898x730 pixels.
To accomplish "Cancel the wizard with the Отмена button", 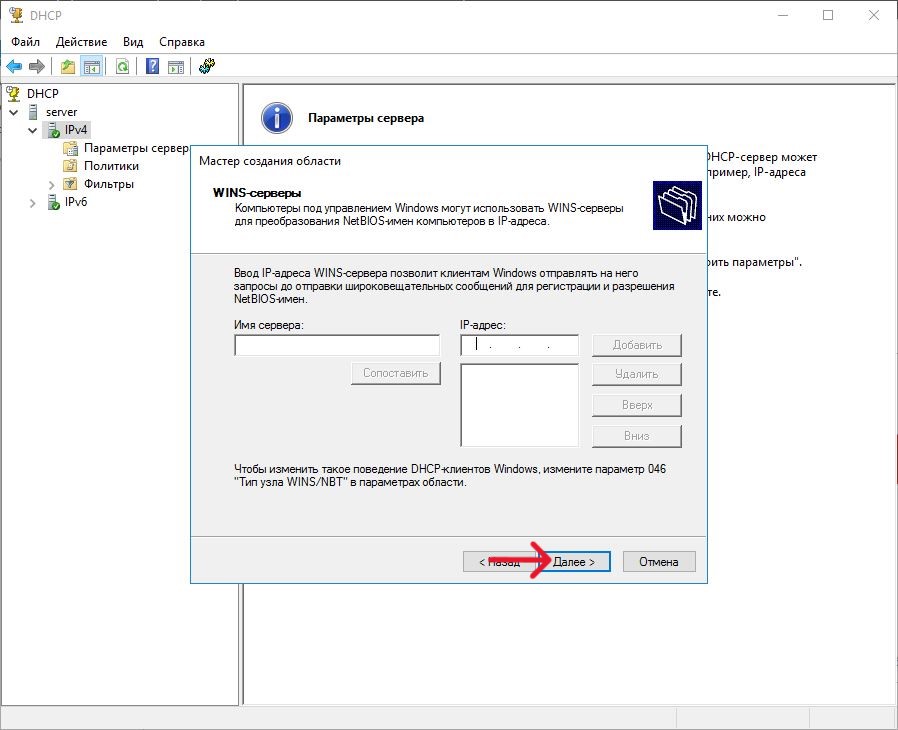I will click(x=658, y=562).
